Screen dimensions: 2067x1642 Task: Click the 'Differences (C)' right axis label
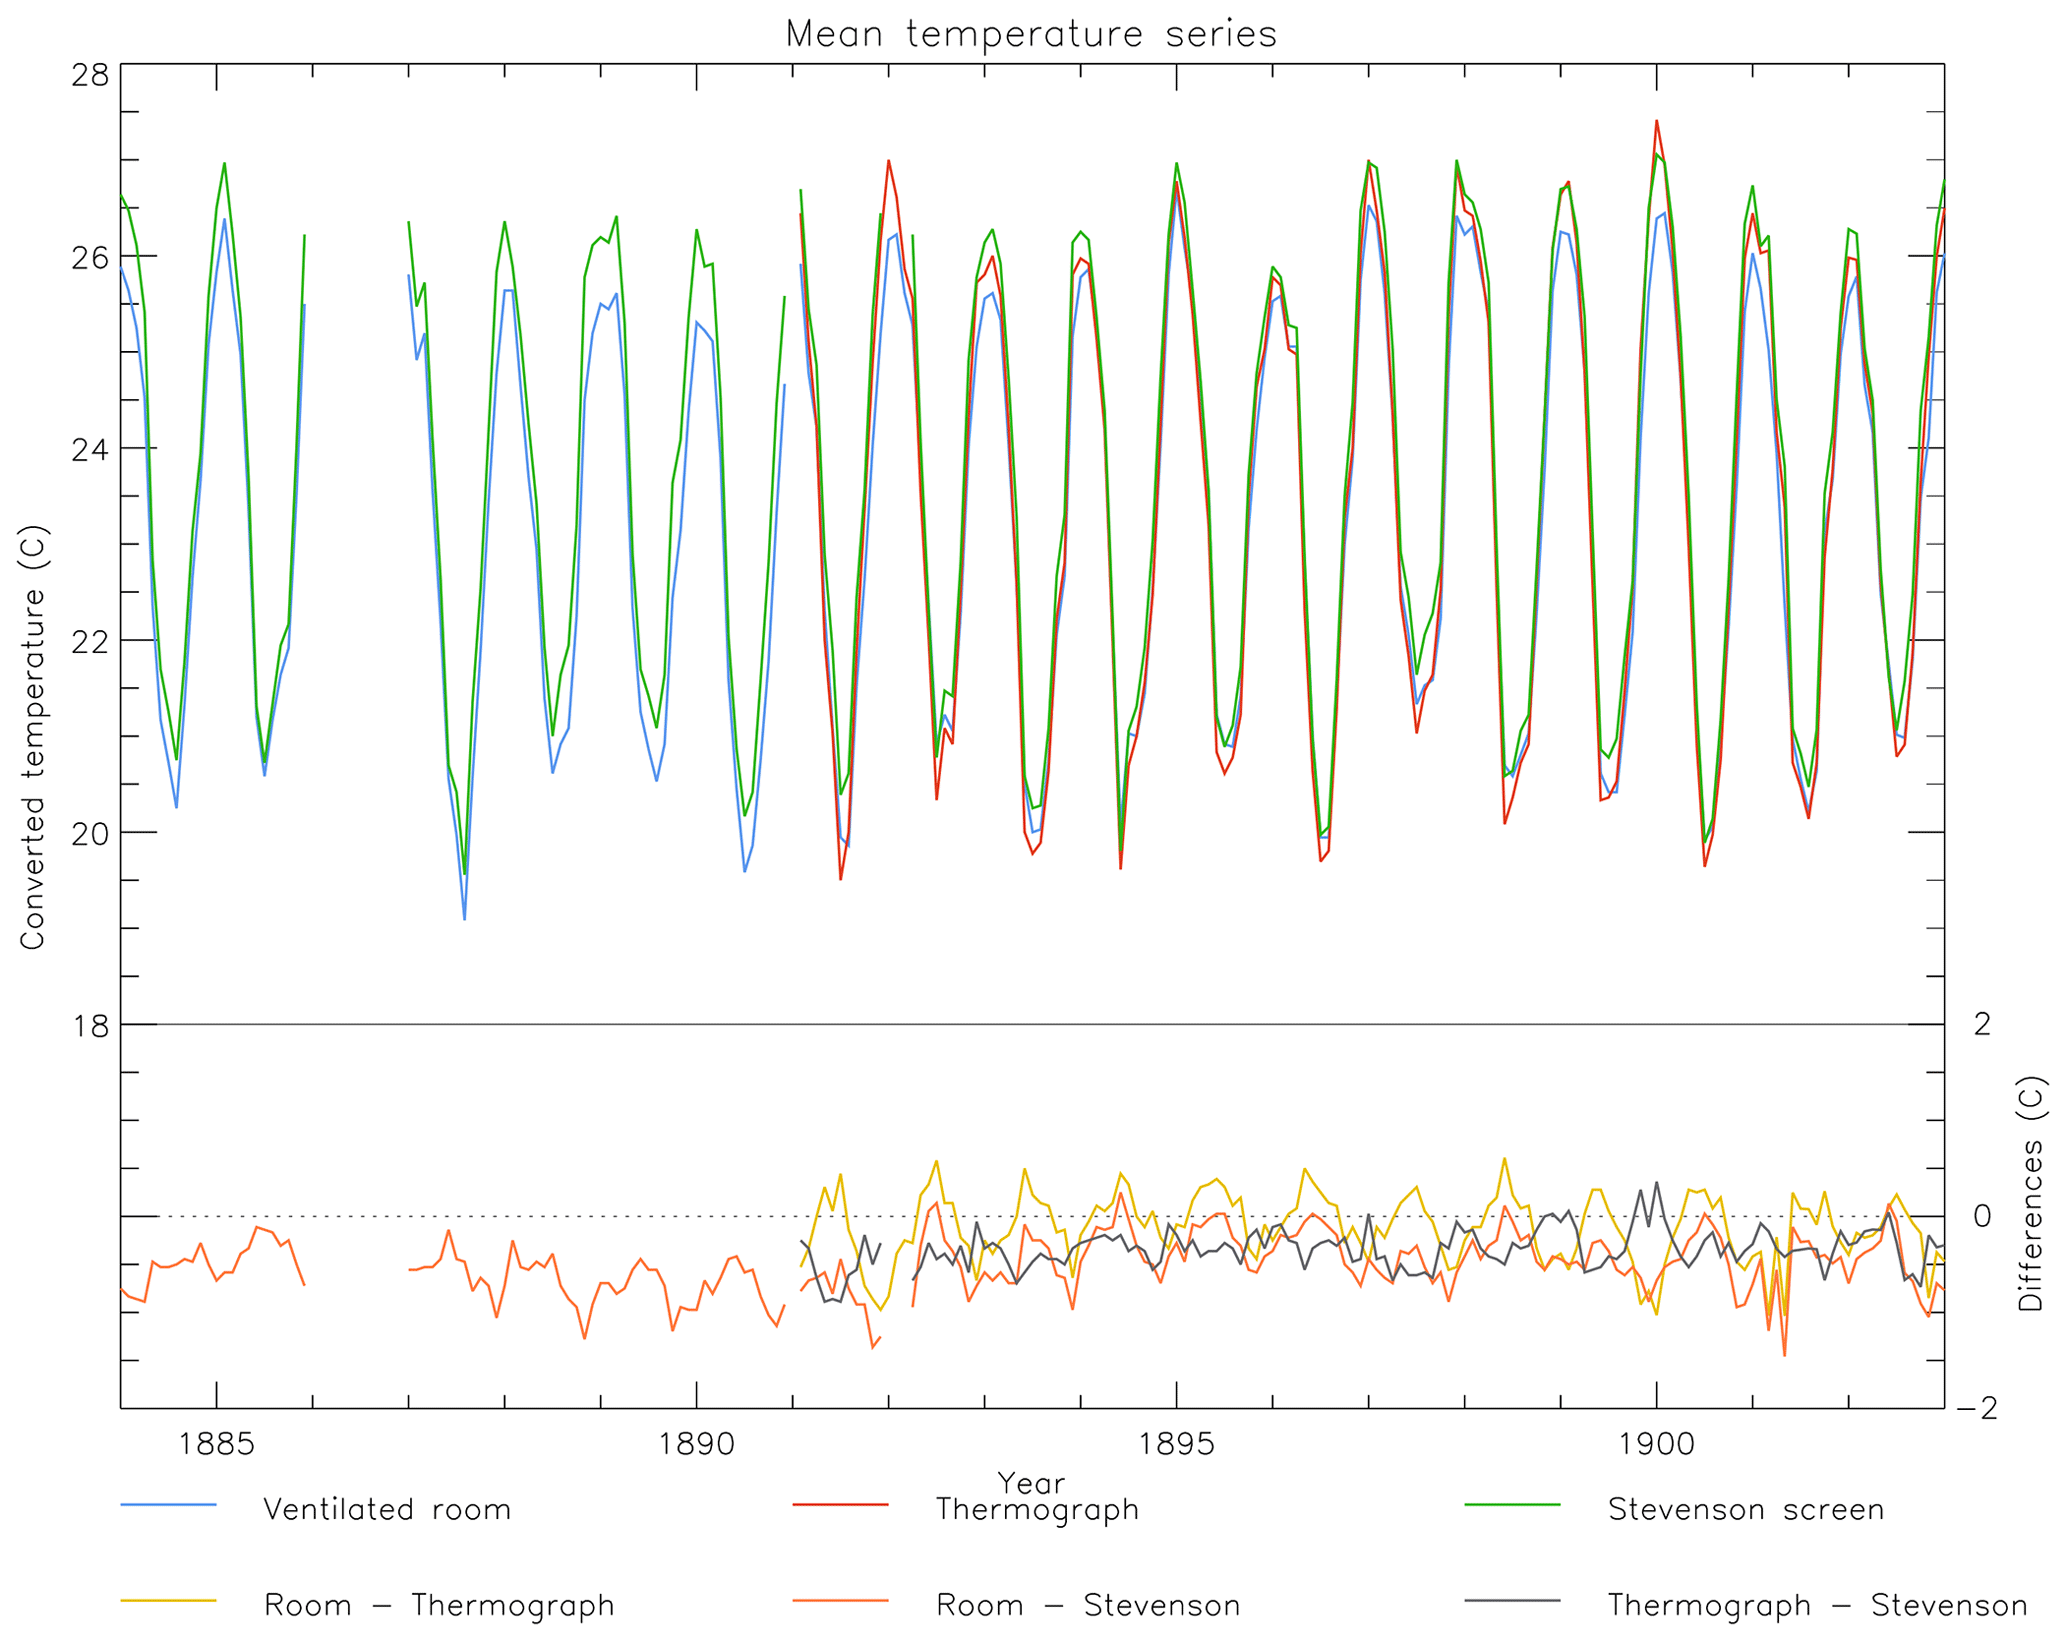click(x=2030, y=1194)
